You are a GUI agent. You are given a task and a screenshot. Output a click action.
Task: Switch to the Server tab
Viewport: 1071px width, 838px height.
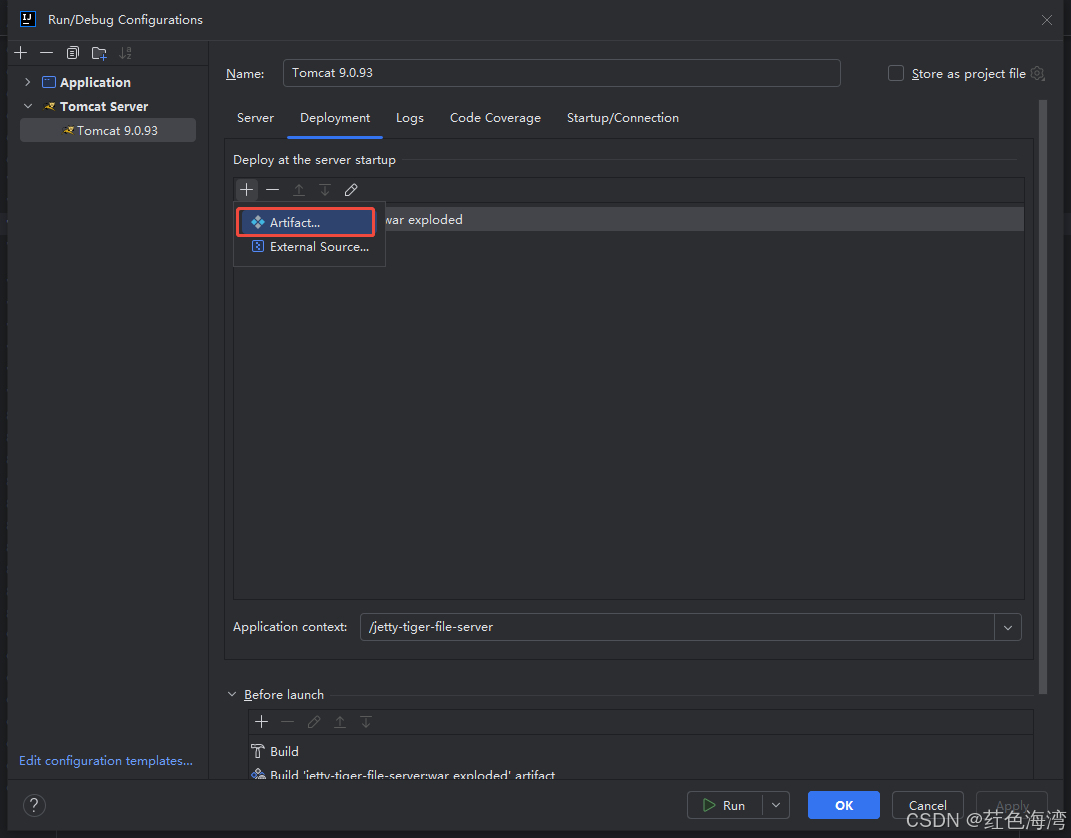[255, 118]
